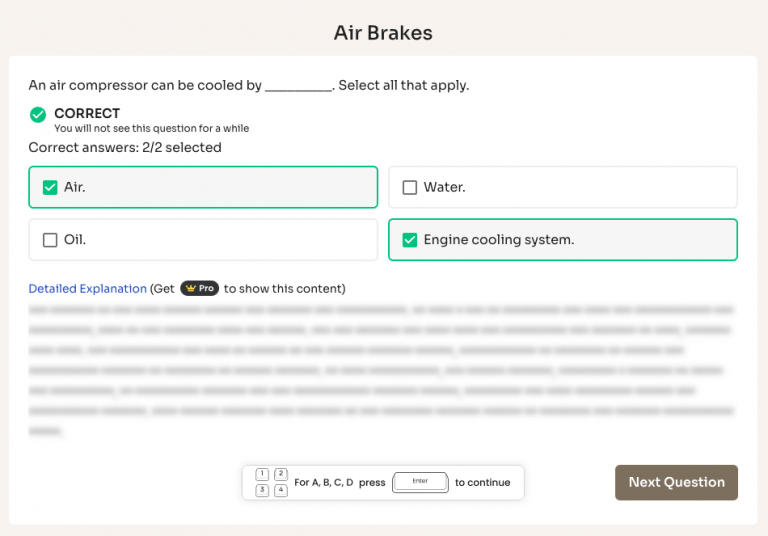Viewport: 768px width, 536px height.
Task: Click the keyboard key 4 icon
Action: pos(281,490)
